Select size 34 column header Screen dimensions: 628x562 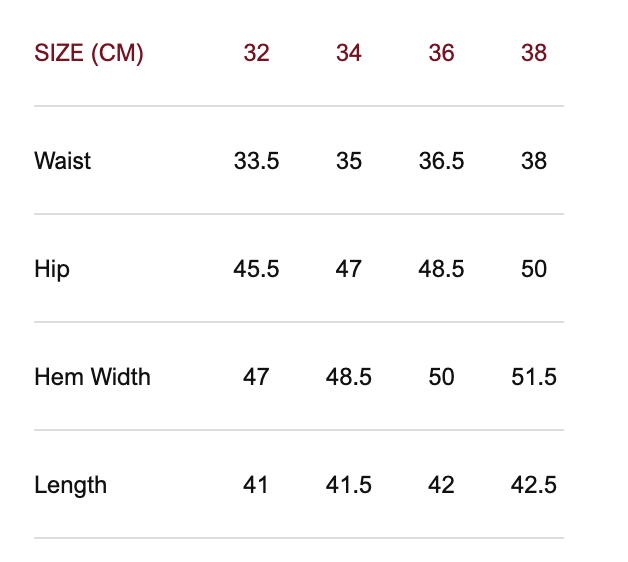349,53
